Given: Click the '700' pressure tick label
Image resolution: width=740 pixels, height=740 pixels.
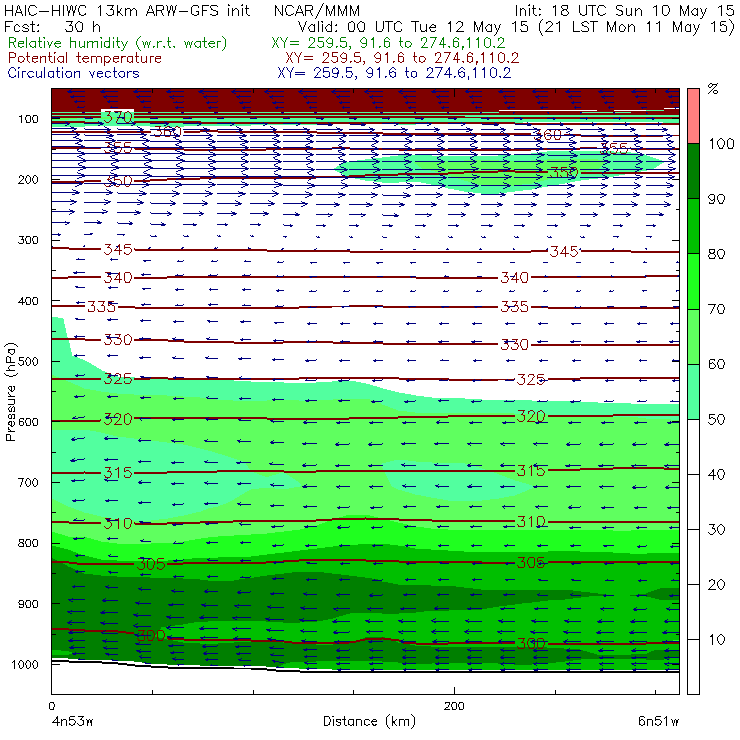Looking at the screenshot, I should click(x=28, y=482).
